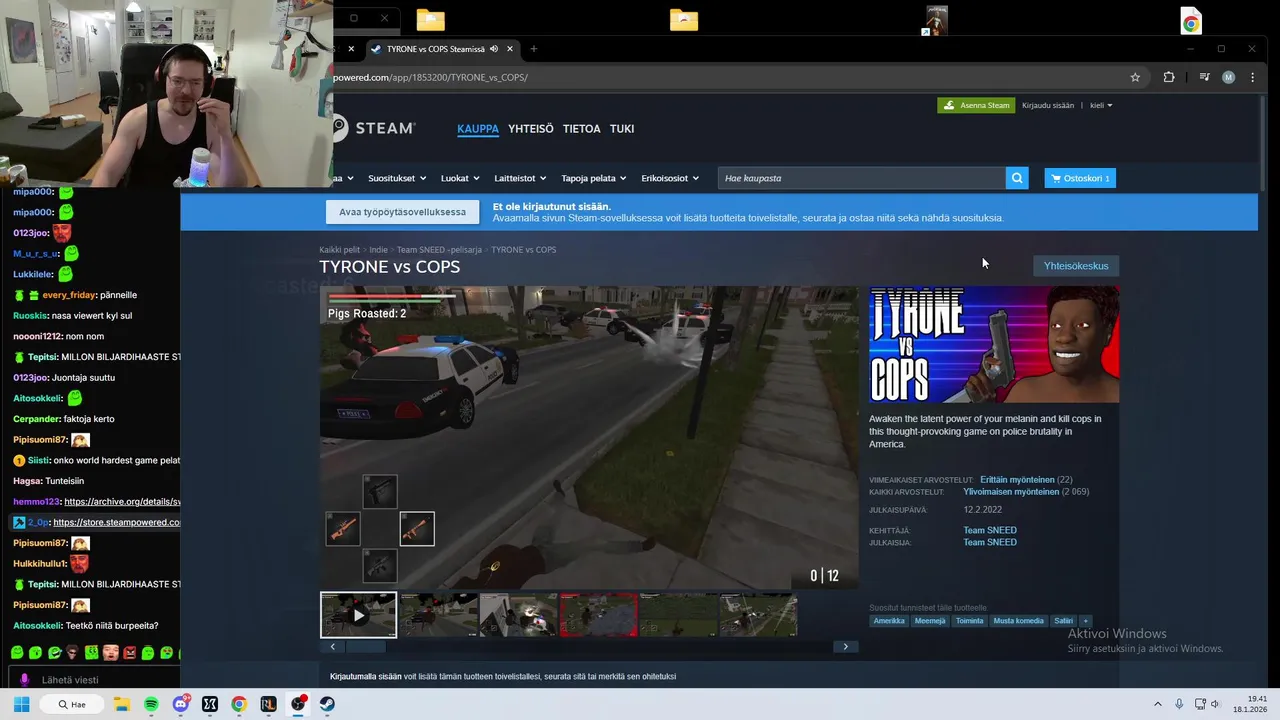The height and width of the screenshot is (720, 1280).
Task: Select the red-highlighted screenshot thumbnail
Action: click(x=598, y=615)
